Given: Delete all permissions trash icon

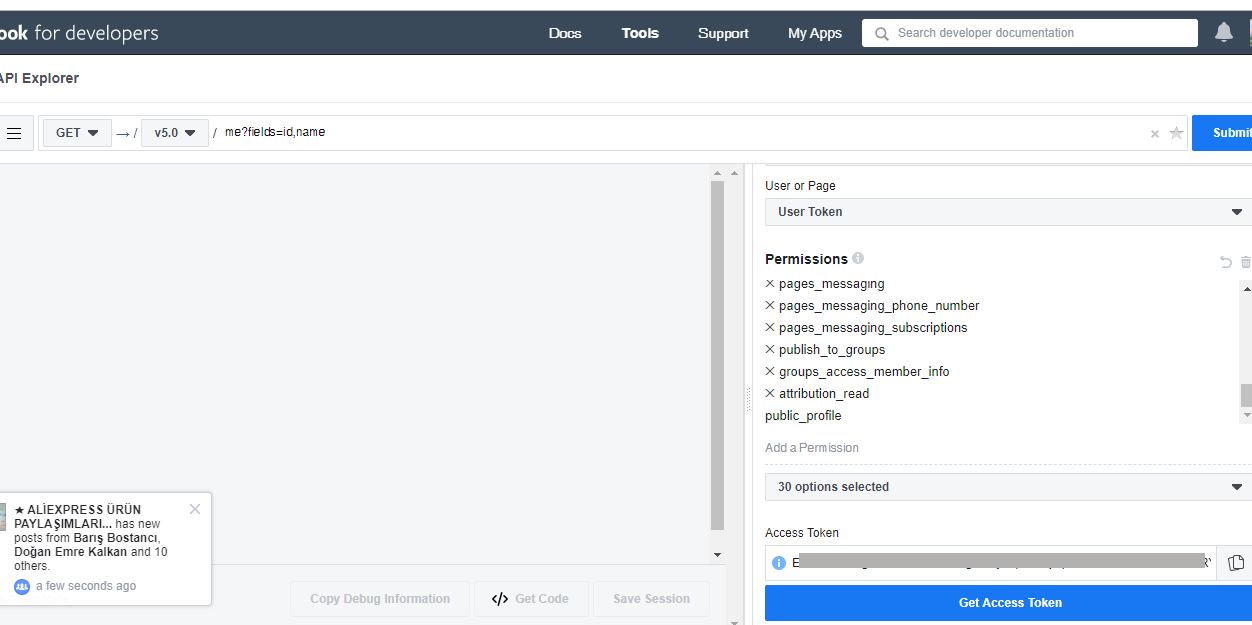Looking at the screenshot, I should [1246, 262].
